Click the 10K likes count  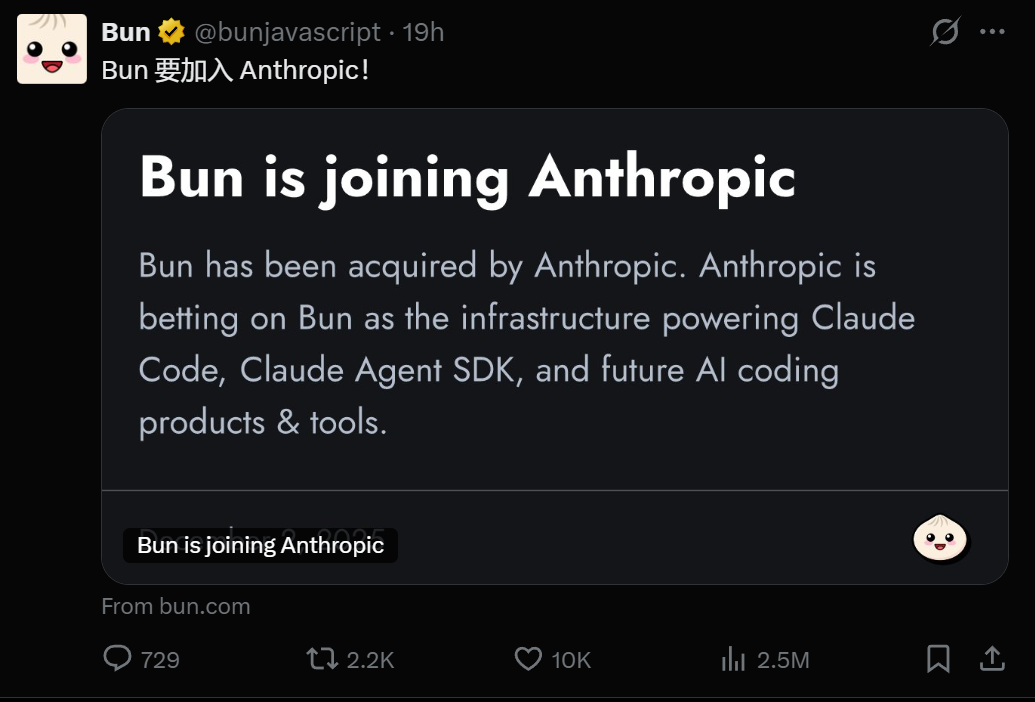(571, 660)
